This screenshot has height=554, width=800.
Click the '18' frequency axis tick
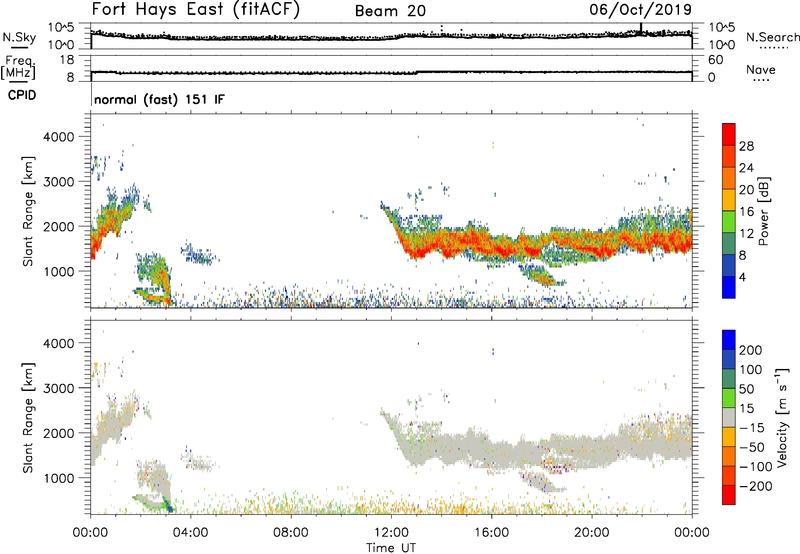[x=67, y=60]
